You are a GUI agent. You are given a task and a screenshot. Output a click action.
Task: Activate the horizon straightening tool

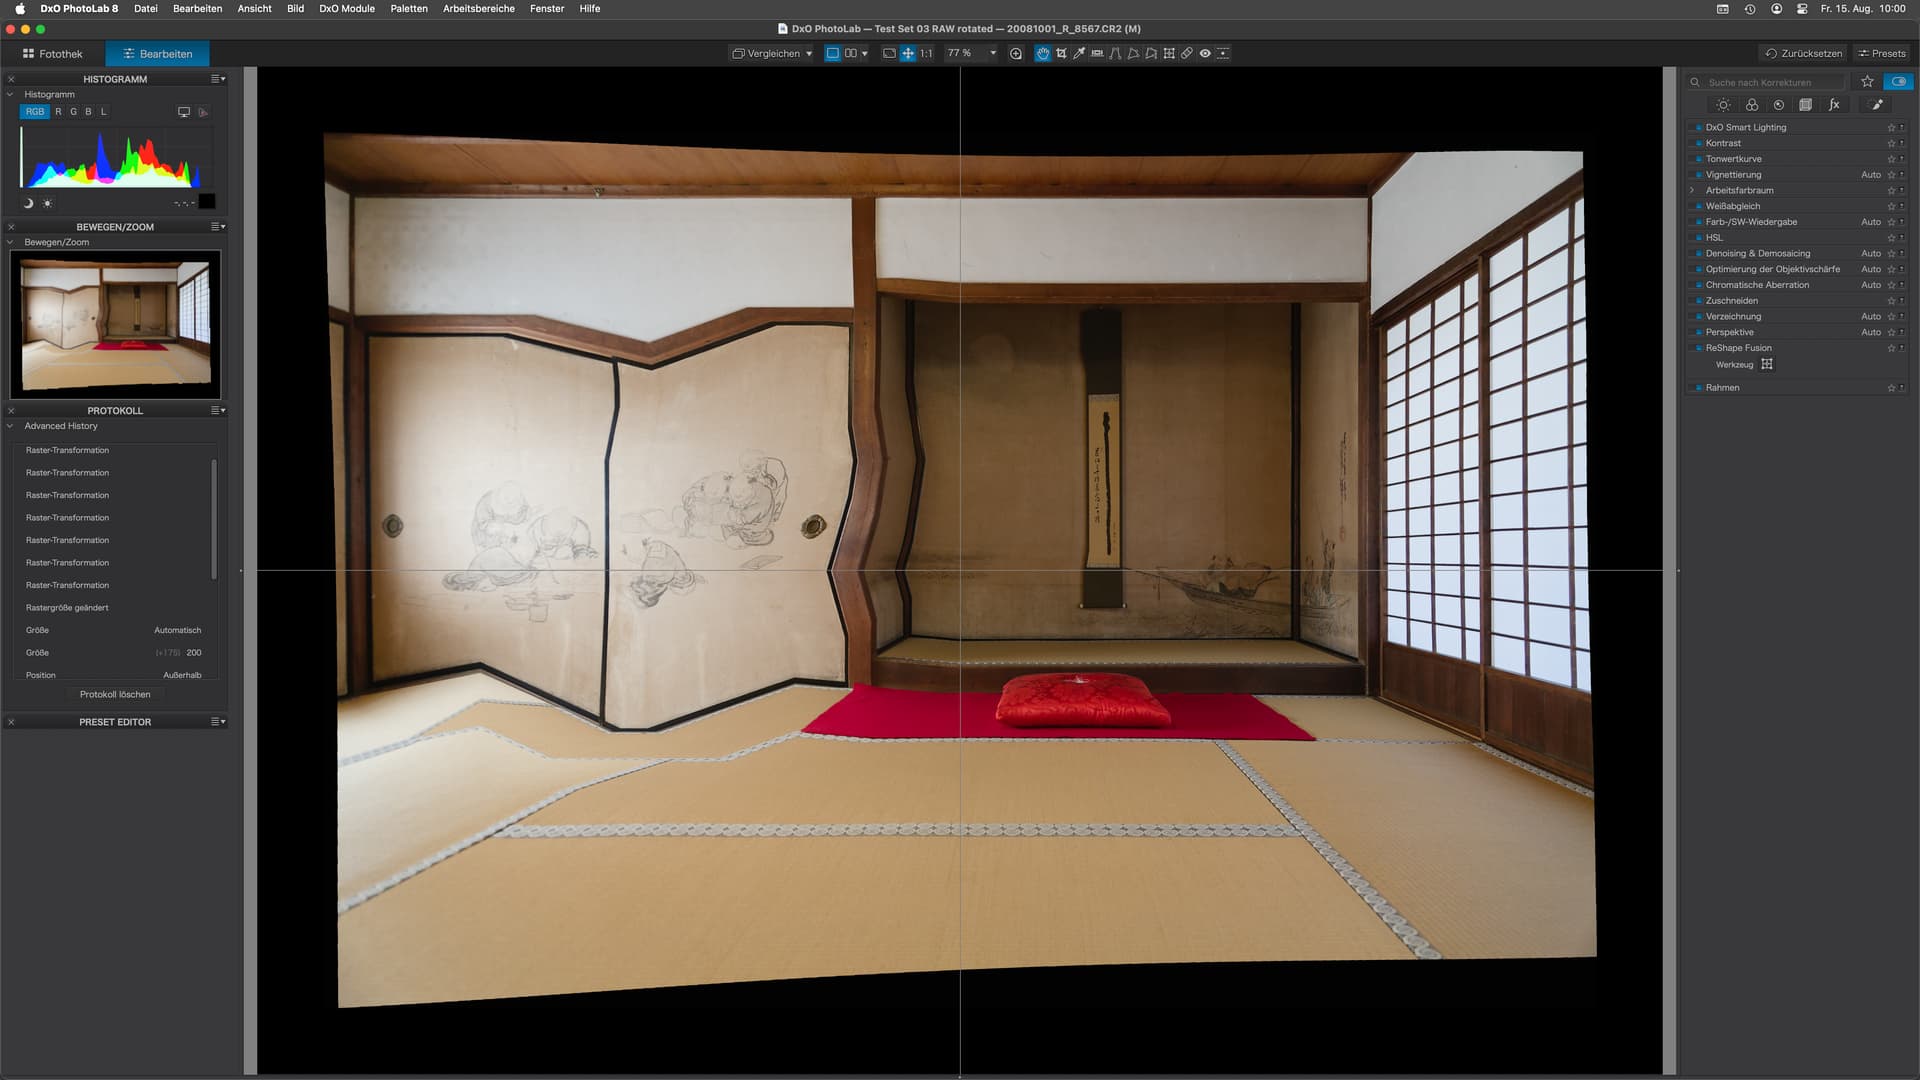1097,53
